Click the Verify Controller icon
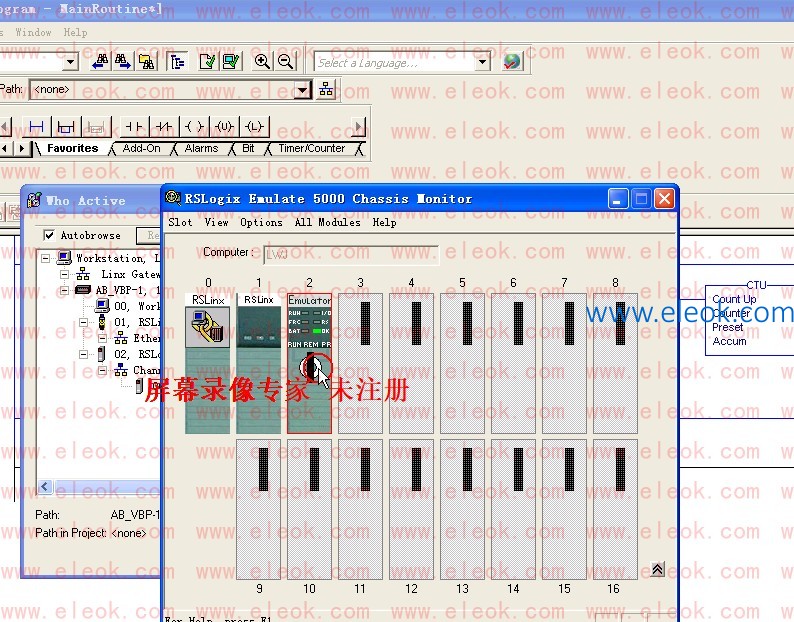The height and width of the screenshot is (622, 794). [x=231, y=62]
